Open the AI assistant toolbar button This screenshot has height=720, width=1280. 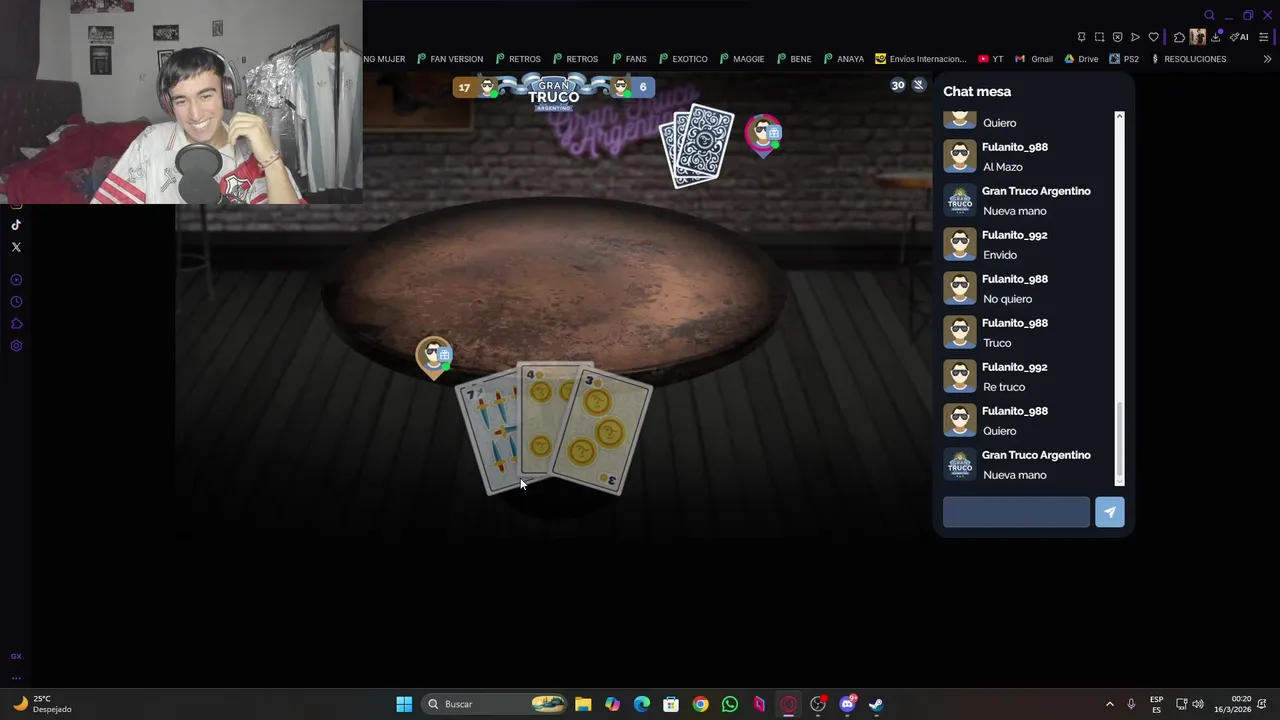(x=1239, y=37)
